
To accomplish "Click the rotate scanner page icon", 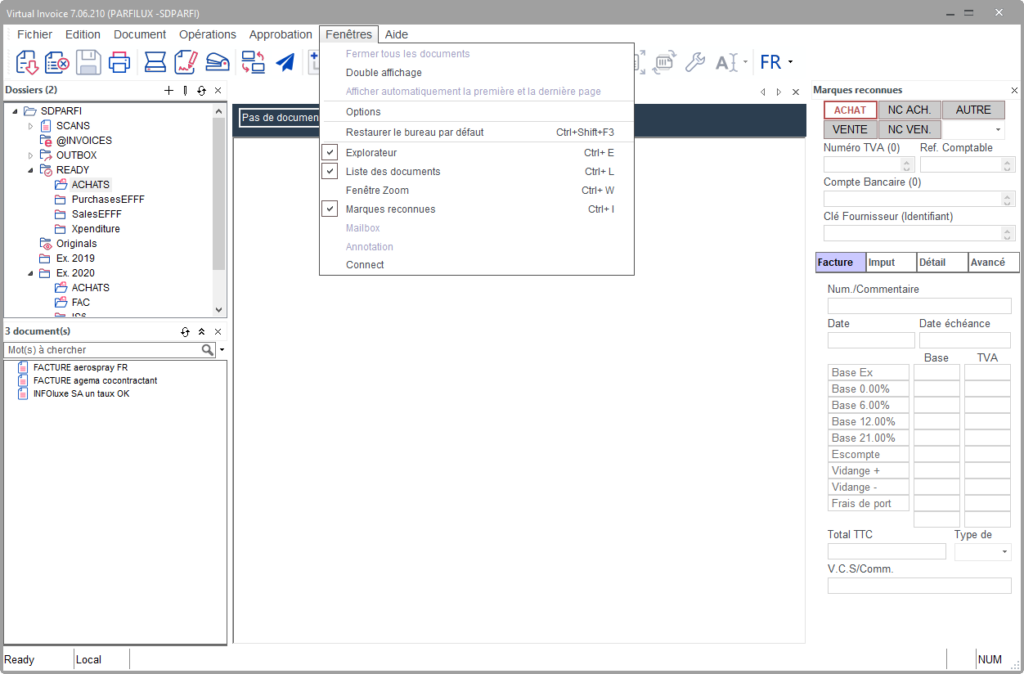I will coord(665,63).
